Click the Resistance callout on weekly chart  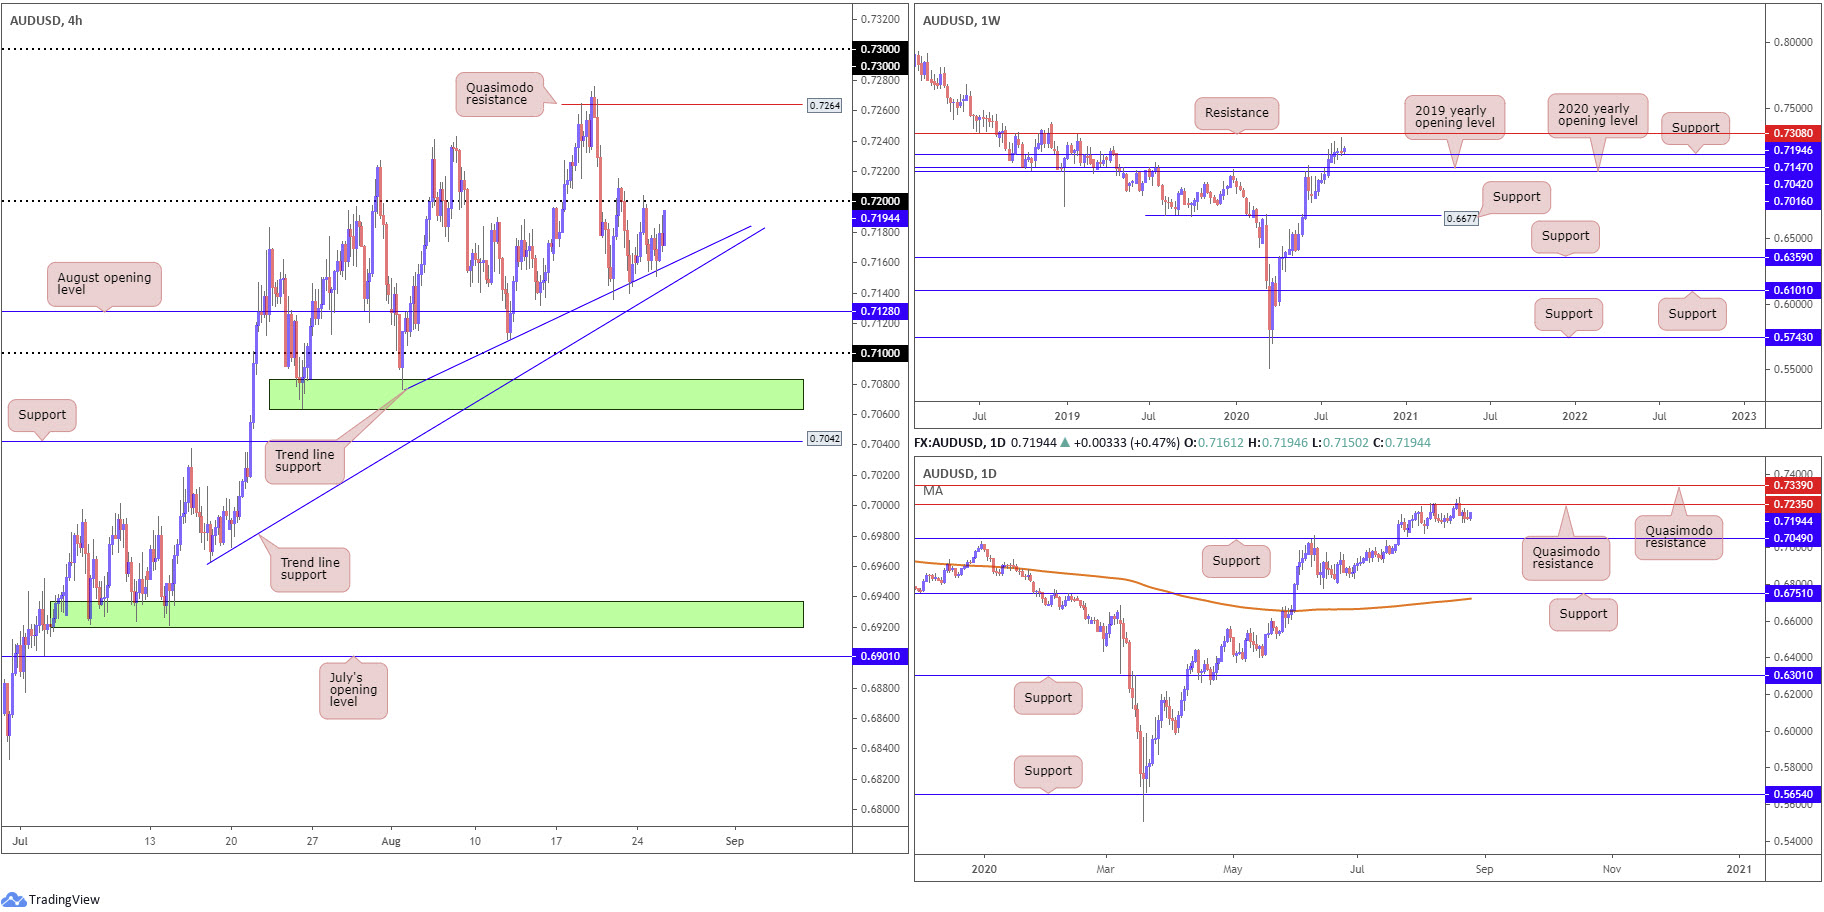[1237, 113]
